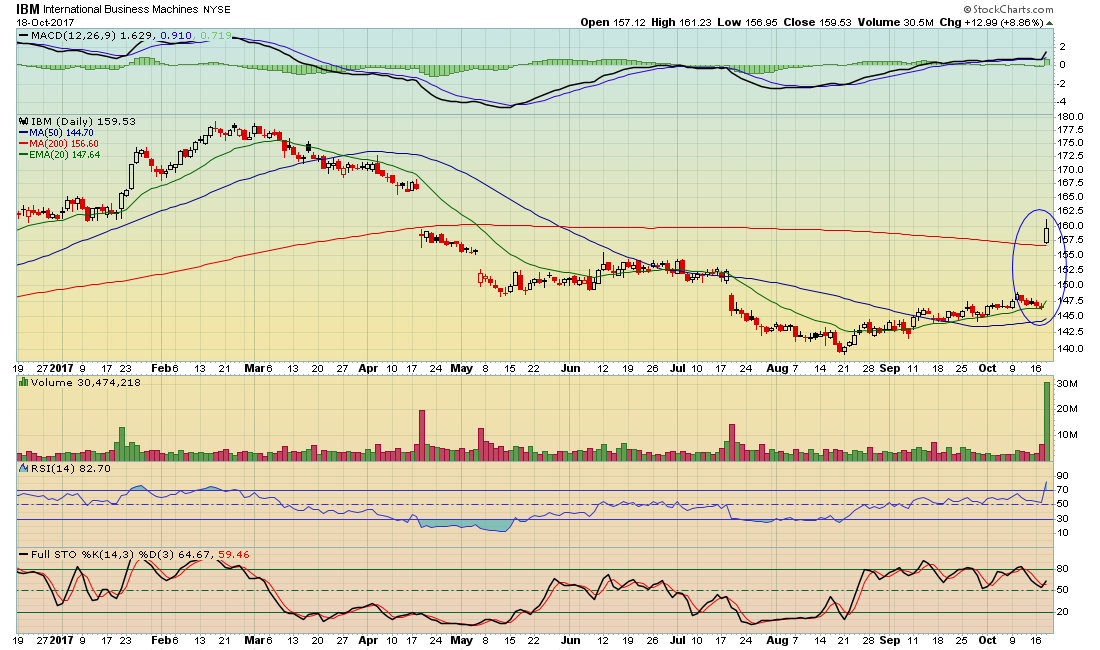1100x650 pixels.
Task: Click the 30M volume axis label
Action: click(1067, 384)
